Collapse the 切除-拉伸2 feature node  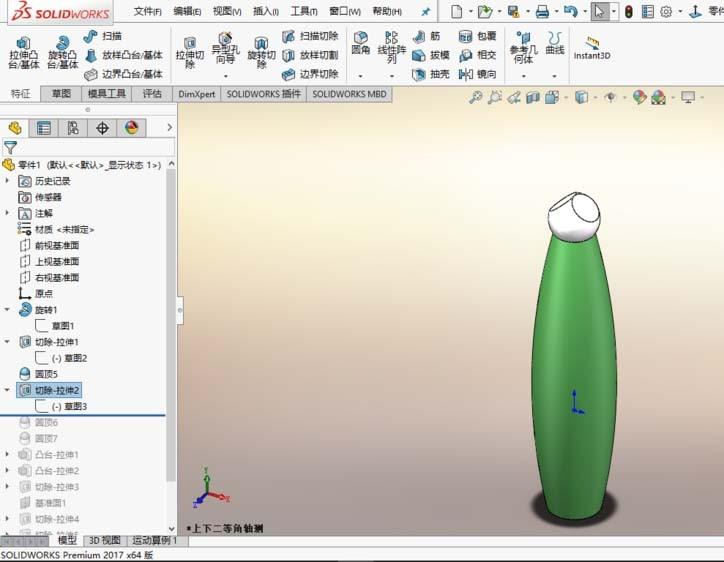(x=7, y=390)
